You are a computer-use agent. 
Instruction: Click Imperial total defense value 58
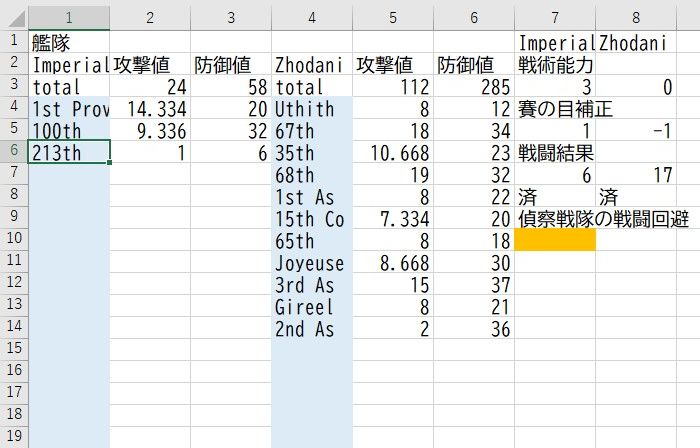click(x=231, y=86)
